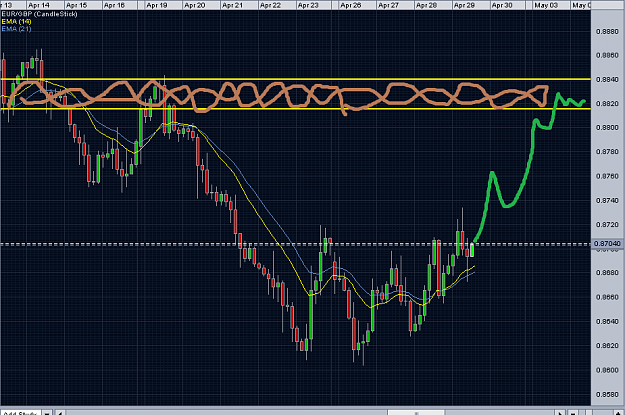Click the Apr 19 date label
The width and height of the screenshot is (625, 415).
click(157, 5)
